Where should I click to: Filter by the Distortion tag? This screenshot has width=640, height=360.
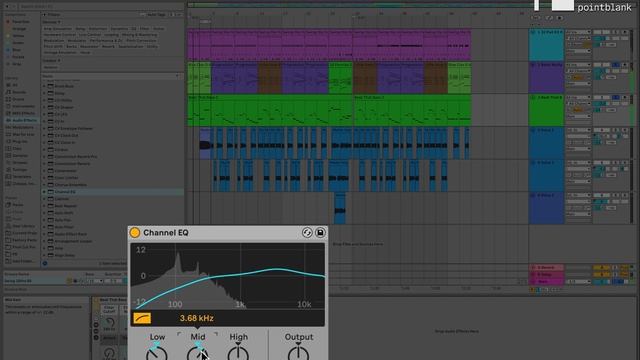98,29
